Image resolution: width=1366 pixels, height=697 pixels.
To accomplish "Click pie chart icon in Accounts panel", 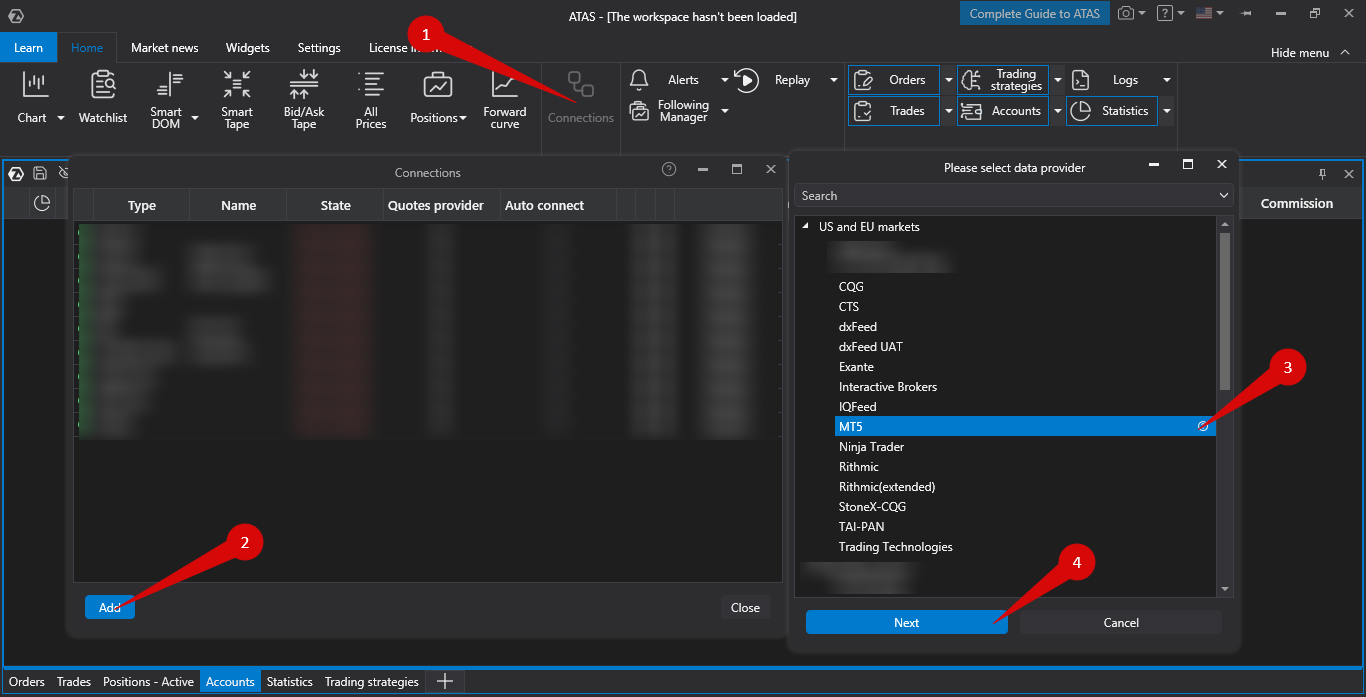I will [42, 203].
